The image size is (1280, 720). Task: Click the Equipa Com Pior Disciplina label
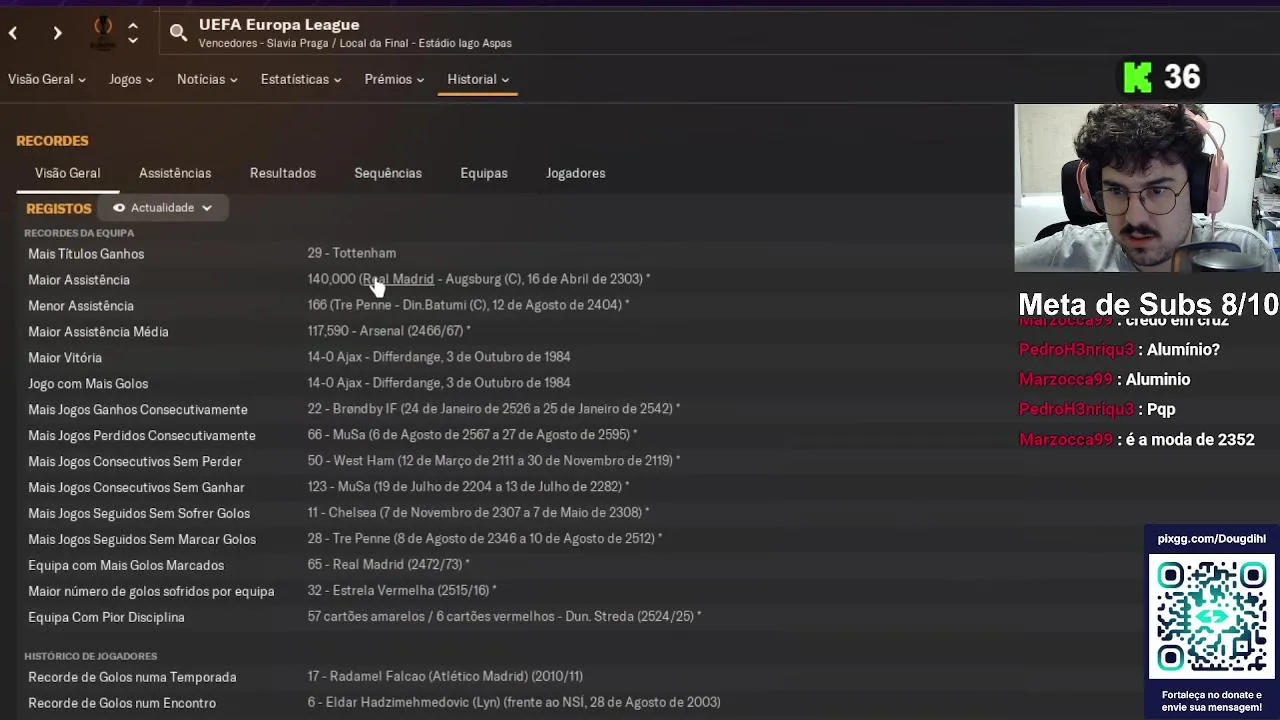tap(106, 618)
